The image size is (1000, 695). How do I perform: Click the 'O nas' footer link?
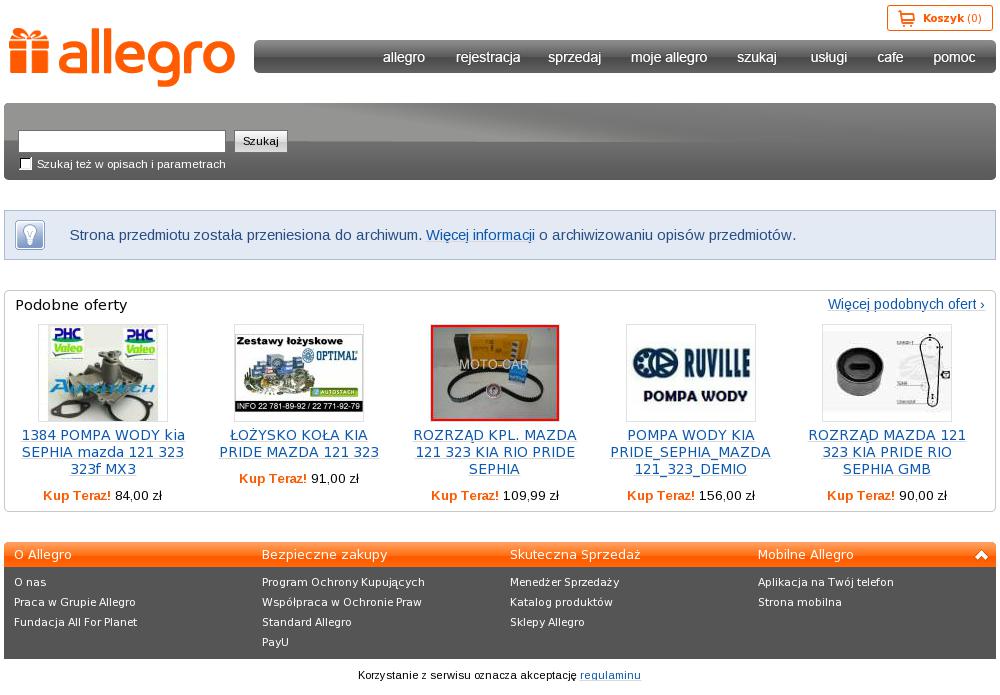coord(30,582)
